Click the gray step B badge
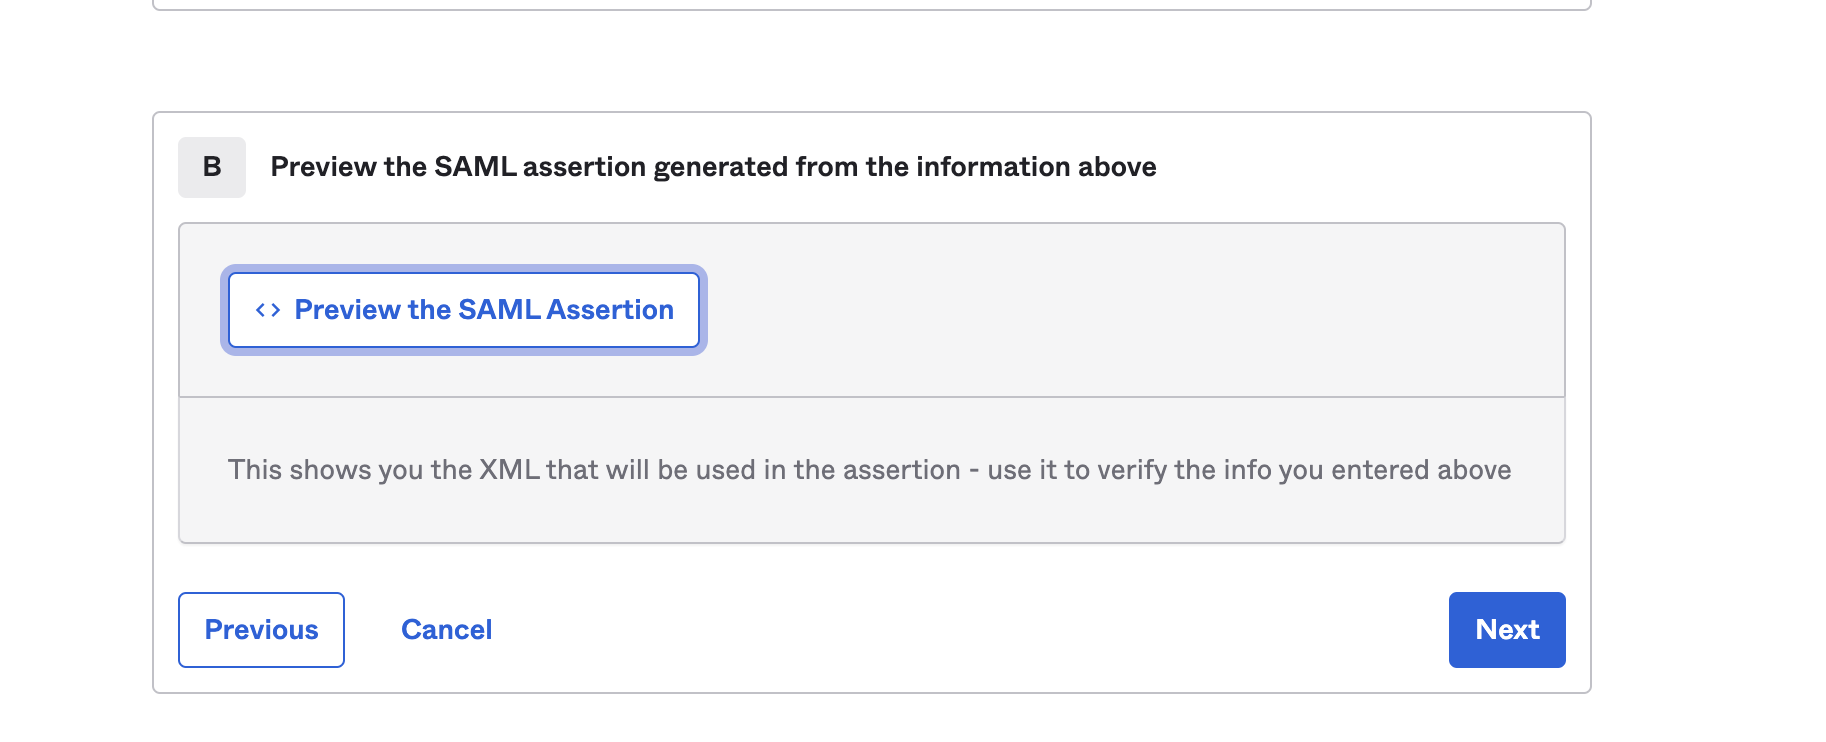This screenshot has height=742, width=1826. point(212,167)
